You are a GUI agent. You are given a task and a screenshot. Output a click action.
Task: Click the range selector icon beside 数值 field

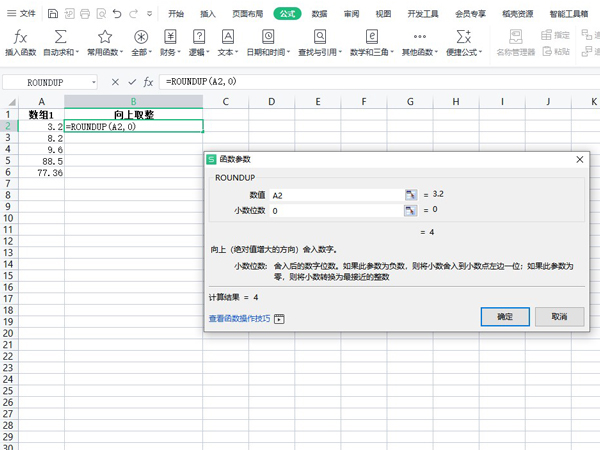tap(410, 195)
